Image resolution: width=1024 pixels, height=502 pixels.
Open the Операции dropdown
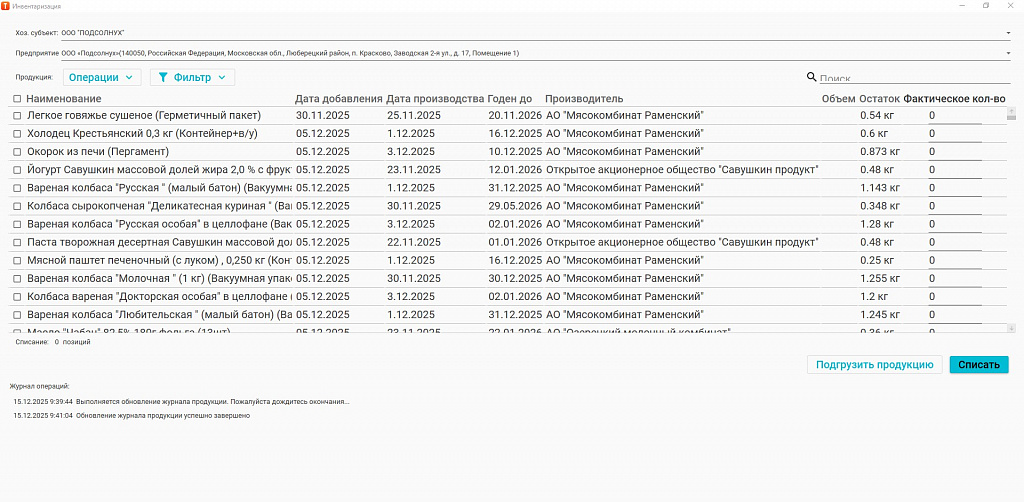point(103,77)
